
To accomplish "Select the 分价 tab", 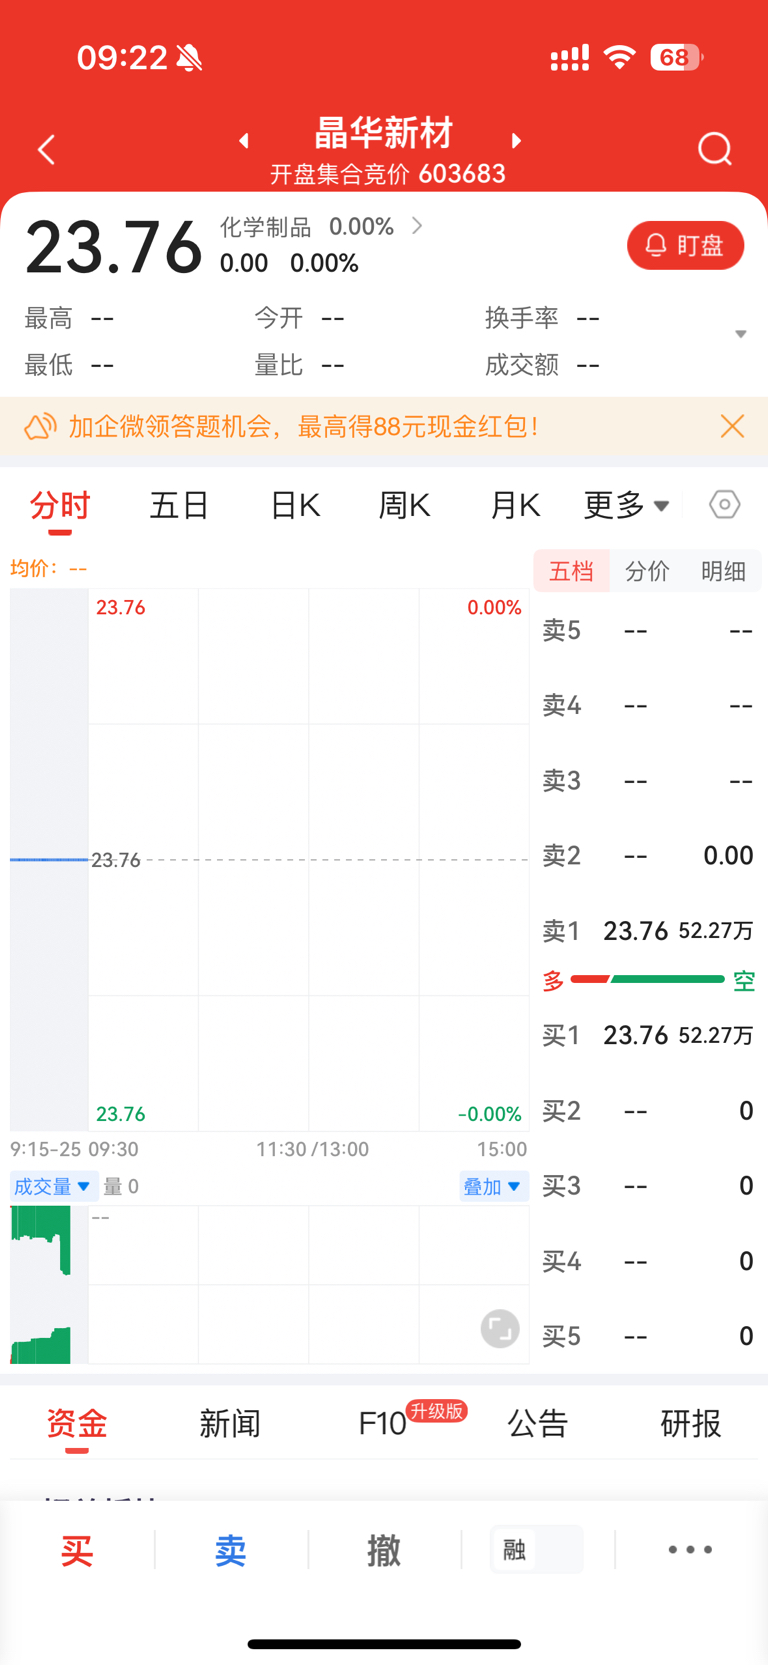I will coord(647,571).
